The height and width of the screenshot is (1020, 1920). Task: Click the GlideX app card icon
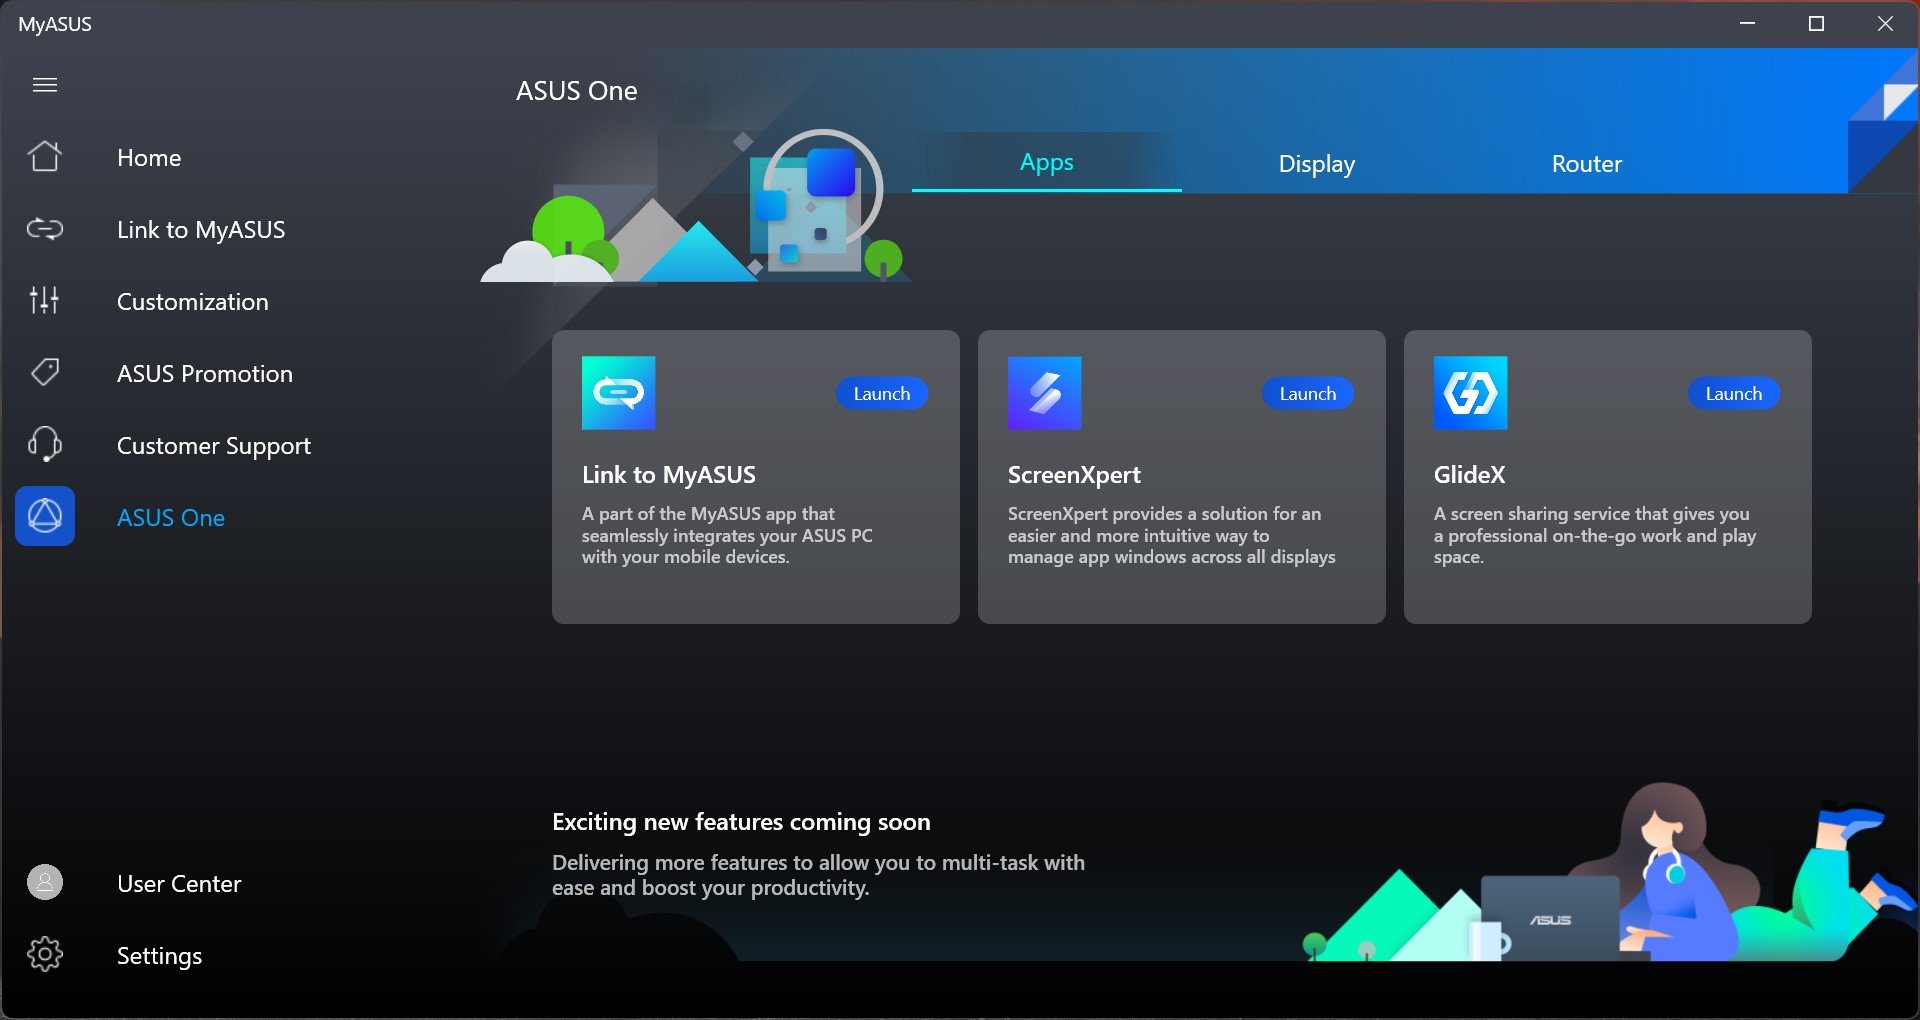[1471, 393]
